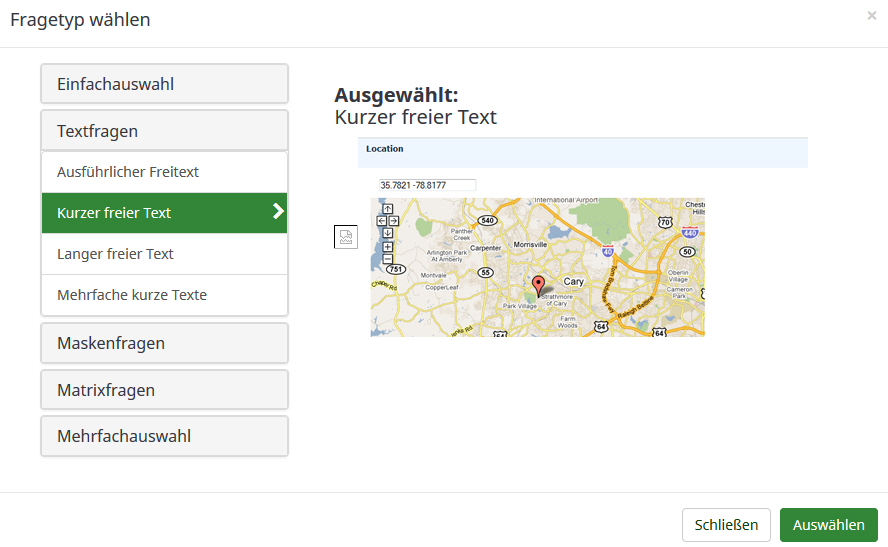Screen dimensions: 888x547
Task: Choose Langer freier Text option
Action: (164, 254)
